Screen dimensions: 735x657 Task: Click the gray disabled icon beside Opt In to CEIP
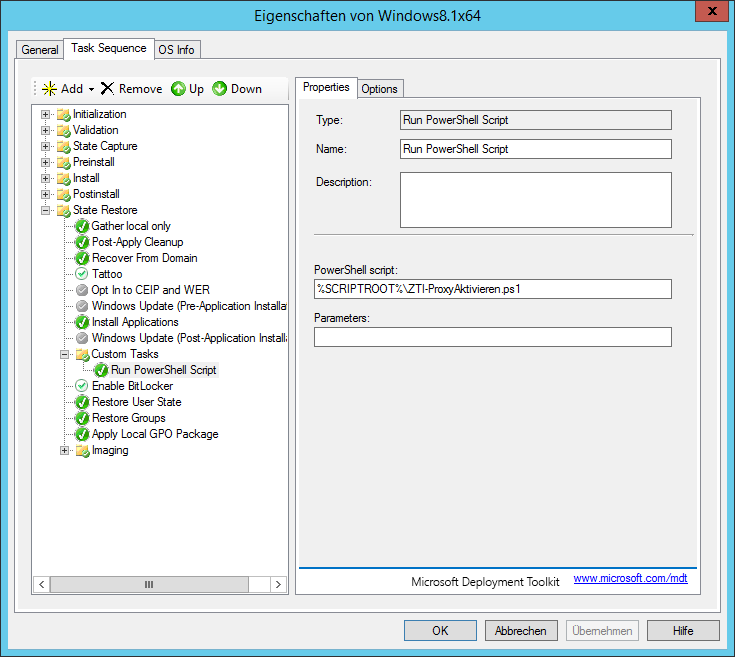[x=82, y=290]
